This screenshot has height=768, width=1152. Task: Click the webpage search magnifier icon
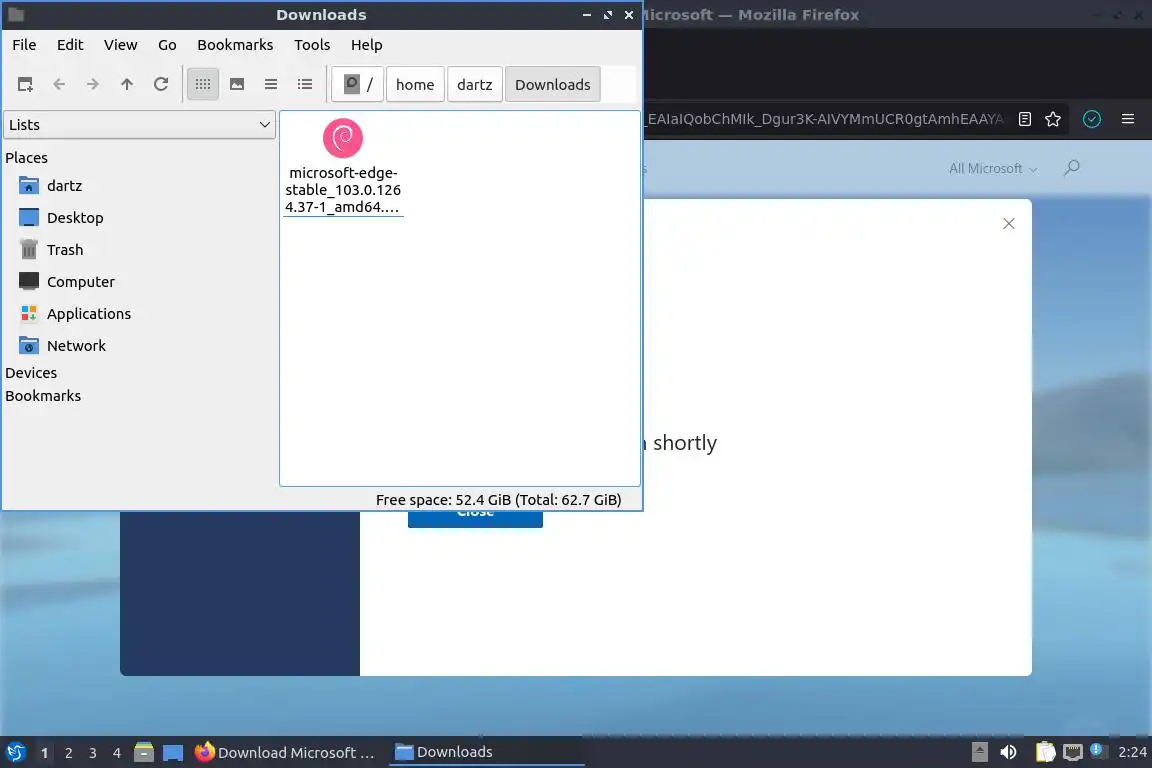click(1072, 168)
